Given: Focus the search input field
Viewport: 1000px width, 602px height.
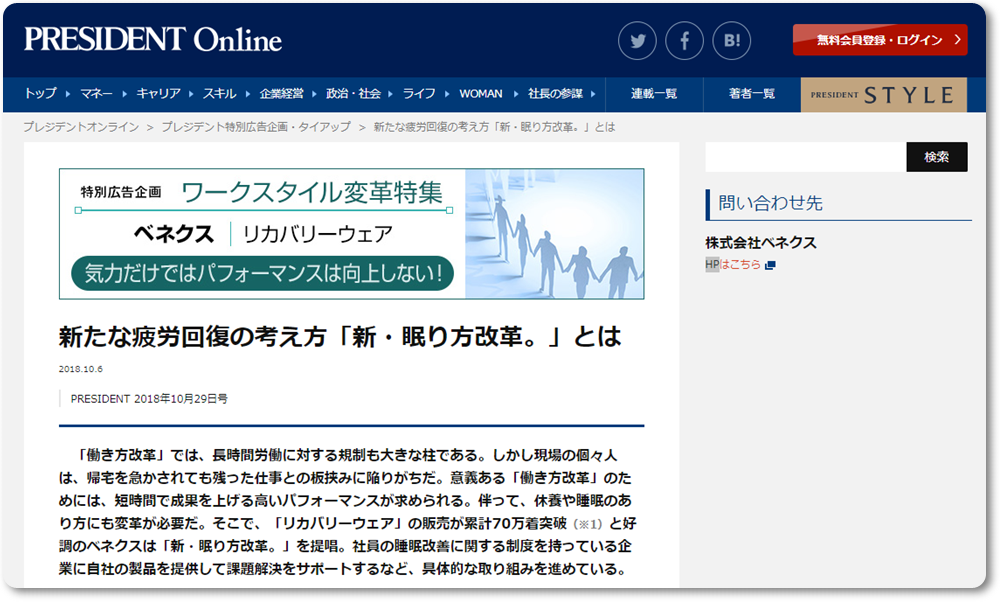Looking at the screenshot, I should coord(805,157).
